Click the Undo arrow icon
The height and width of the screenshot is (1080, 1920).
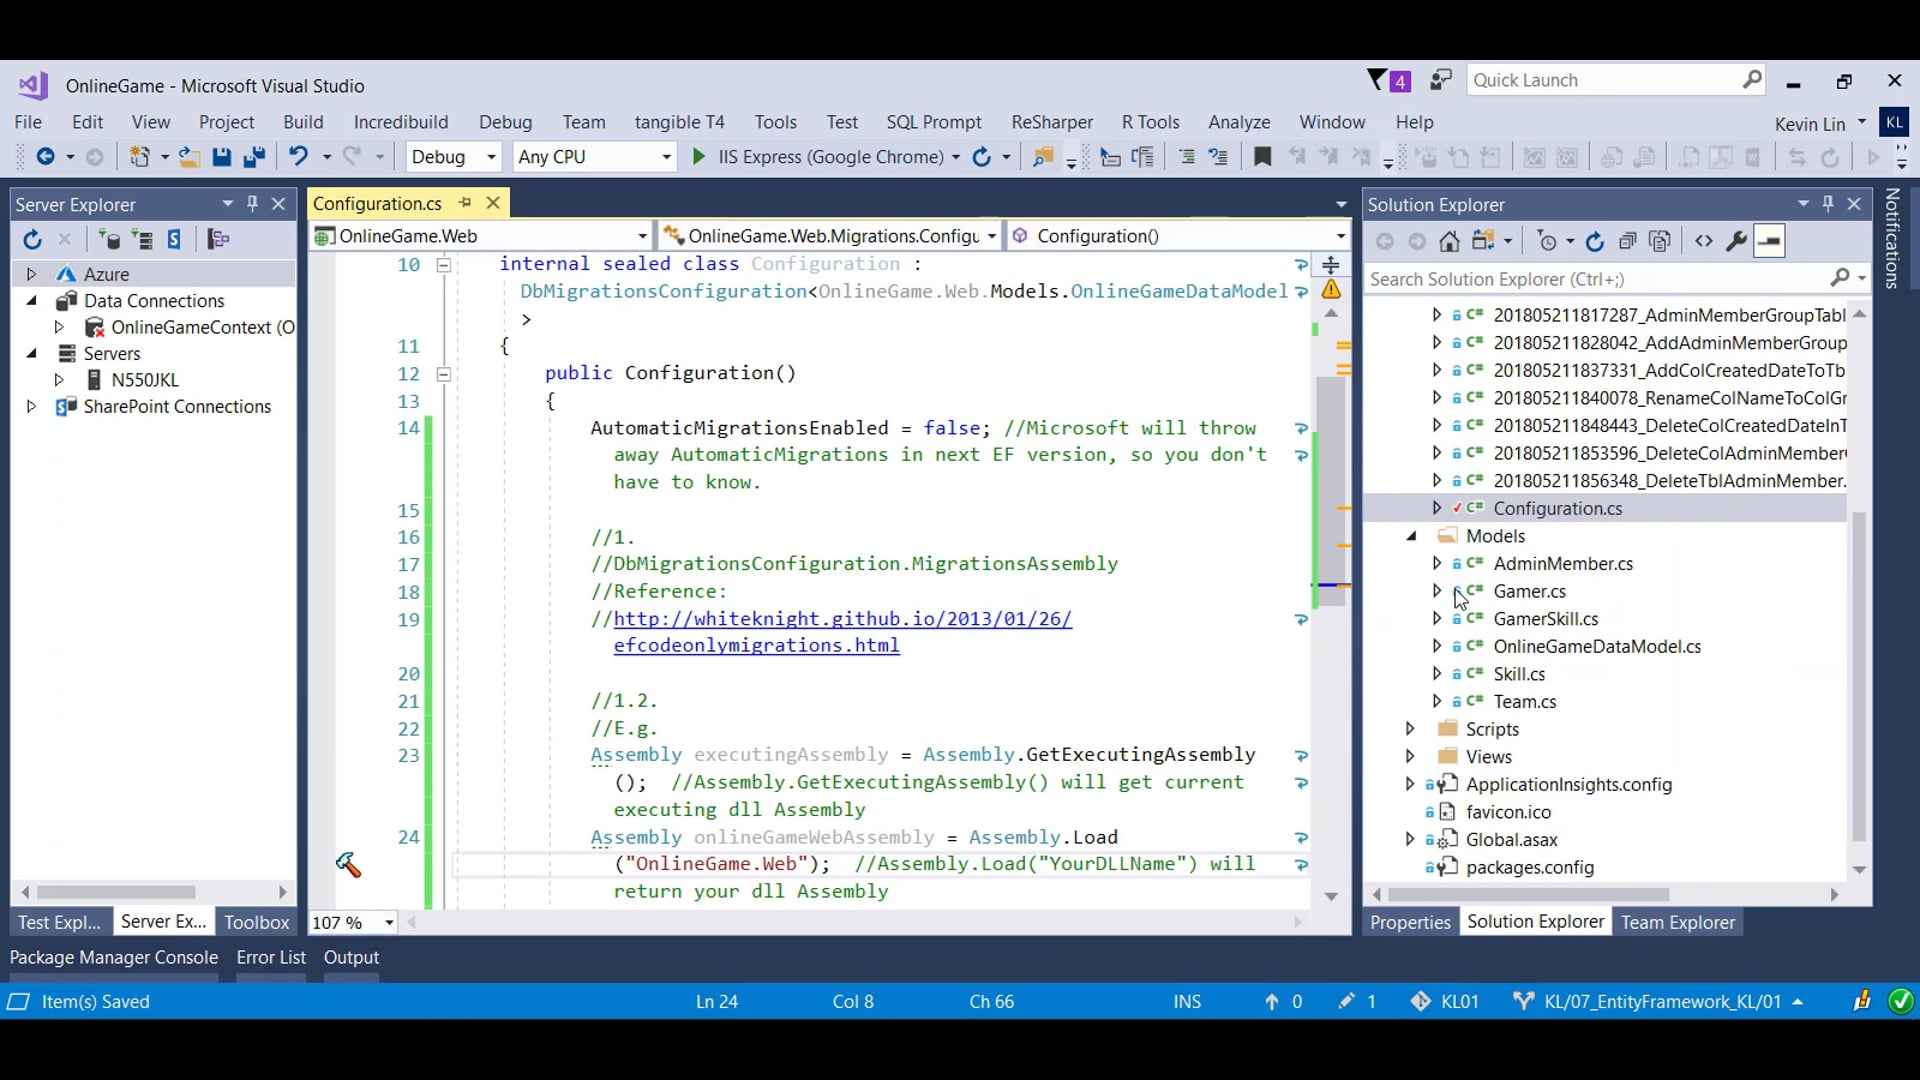tap(298, 156)
